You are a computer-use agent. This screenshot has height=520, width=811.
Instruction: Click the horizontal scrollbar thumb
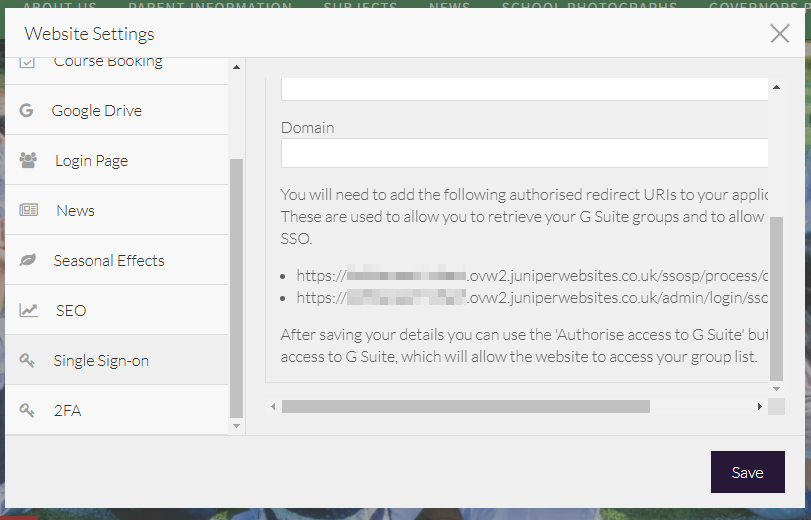(465, 407)
